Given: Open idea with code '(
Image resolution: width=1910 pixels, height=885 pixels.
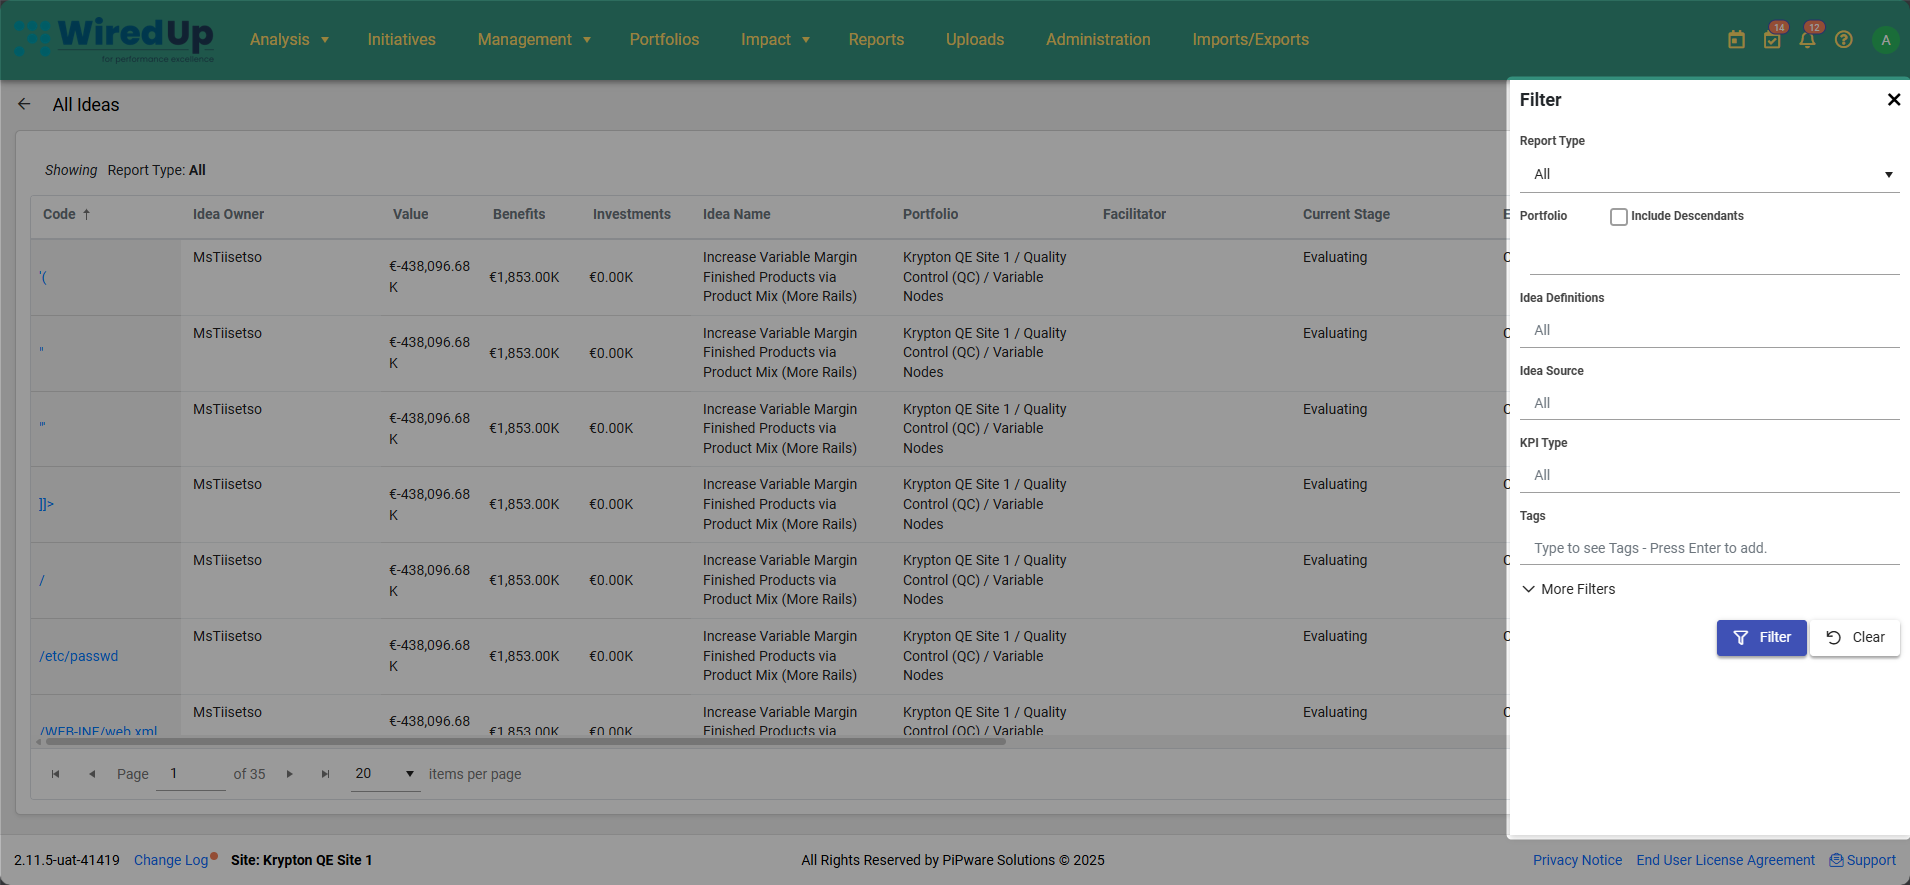Looking at the screenshot, I should [43, 277].
